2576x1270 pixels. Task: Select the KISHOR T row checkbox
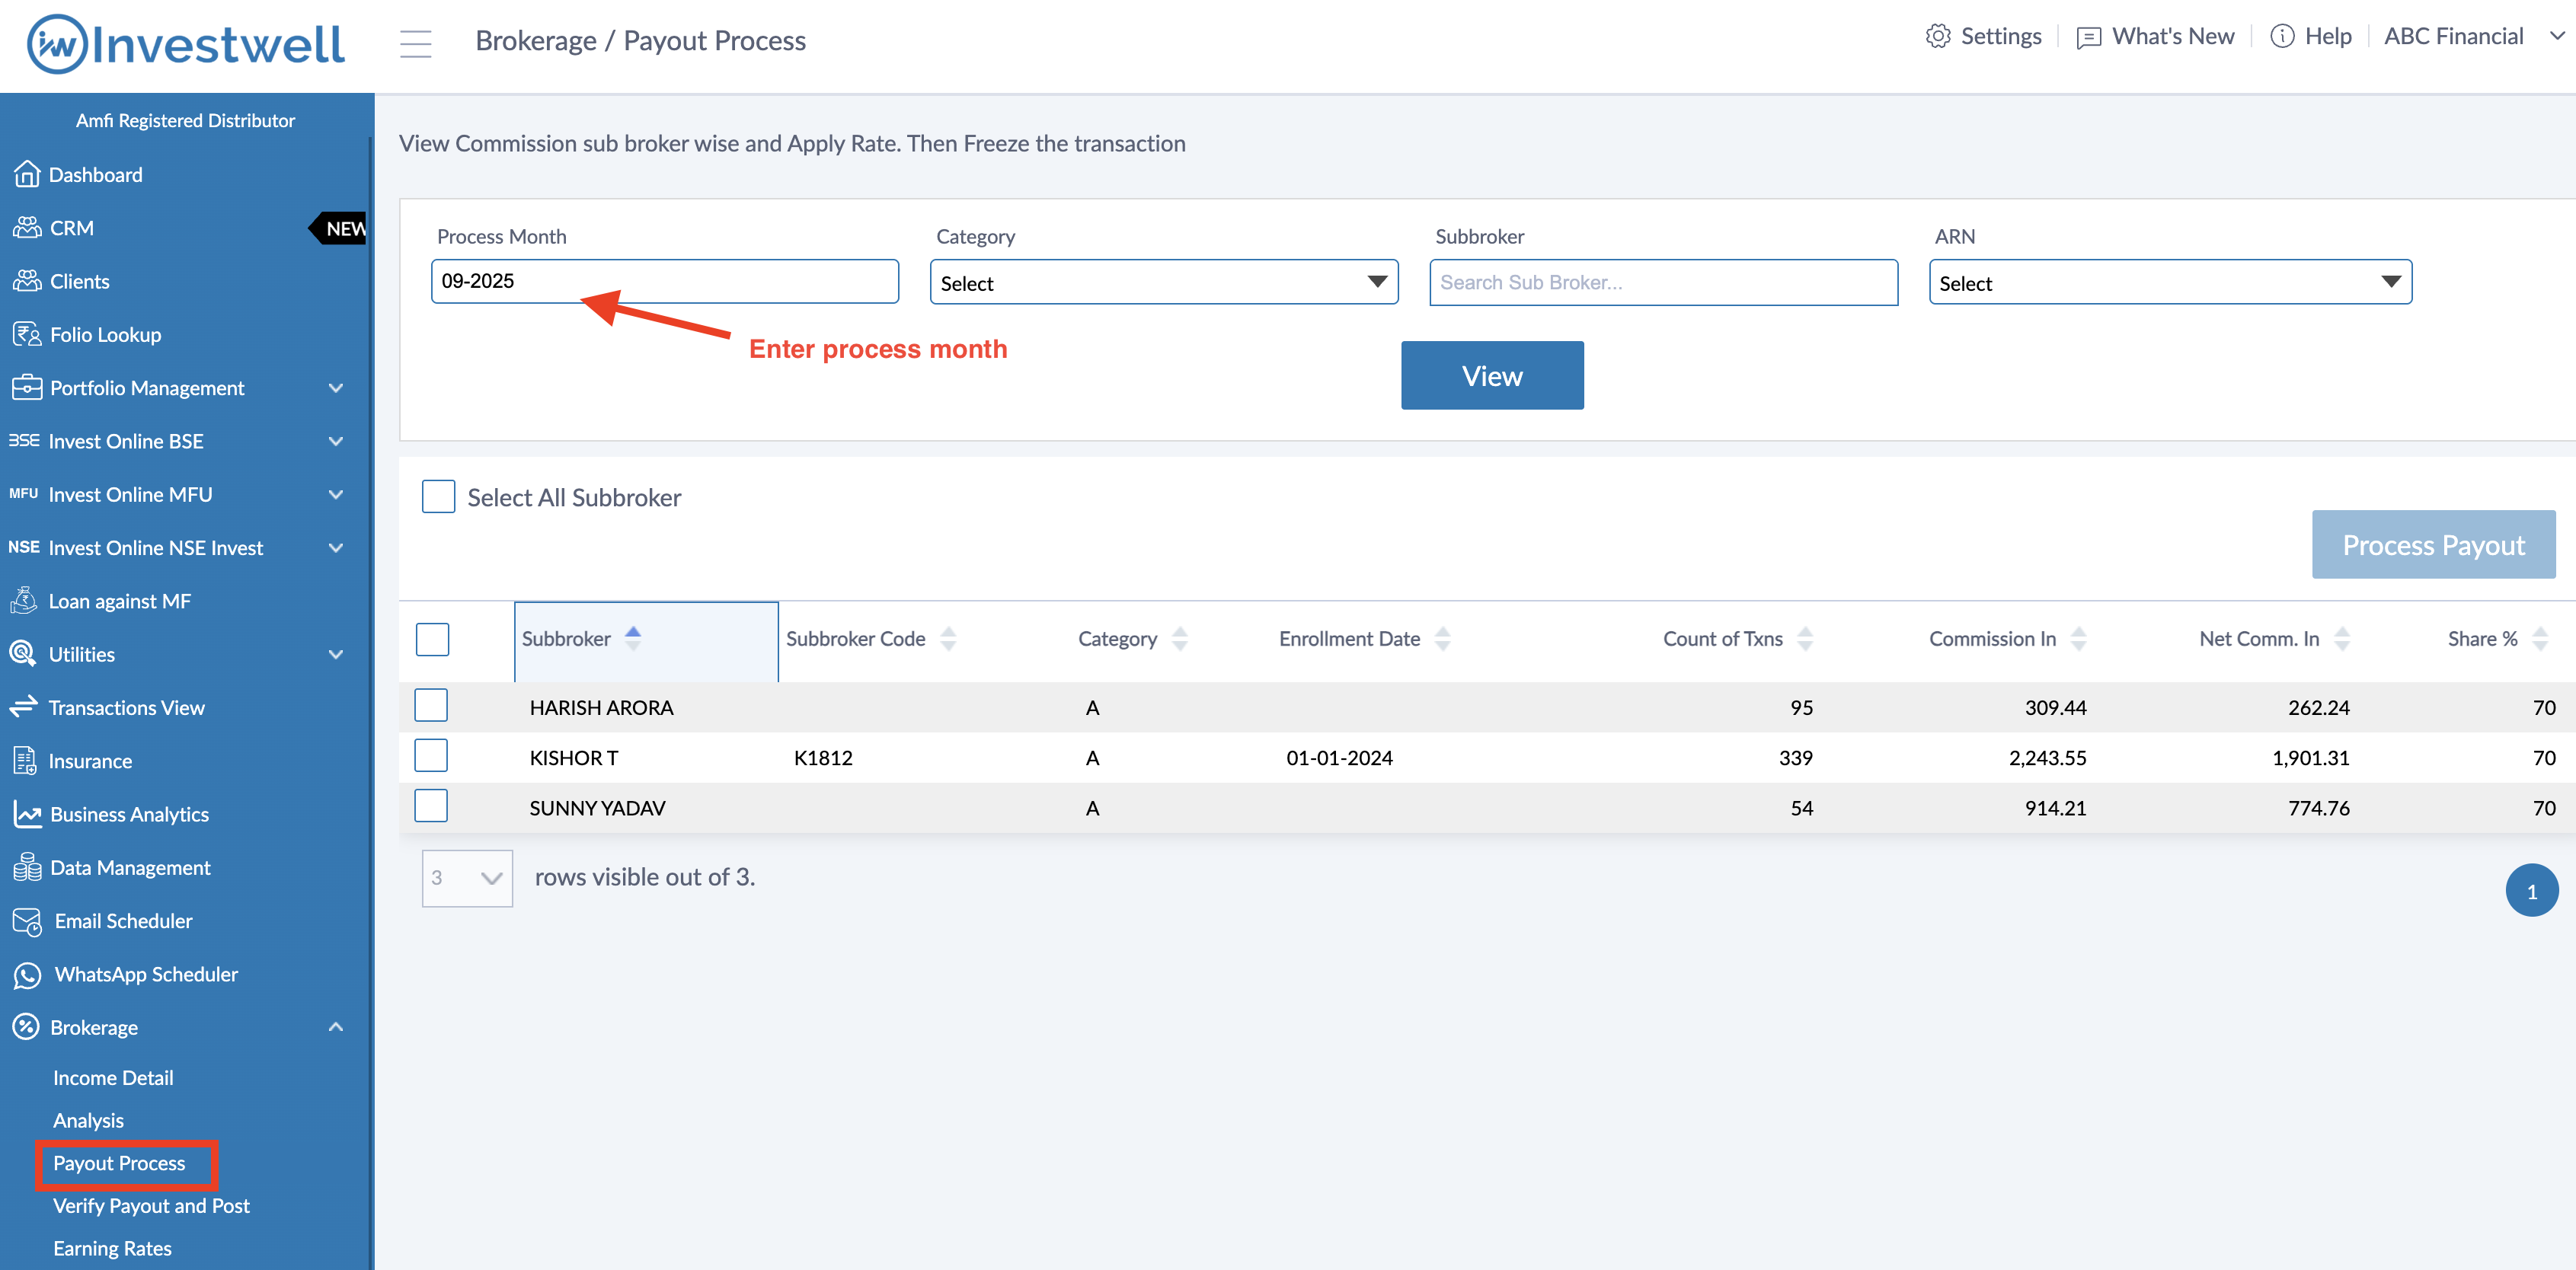click(431, 756)
